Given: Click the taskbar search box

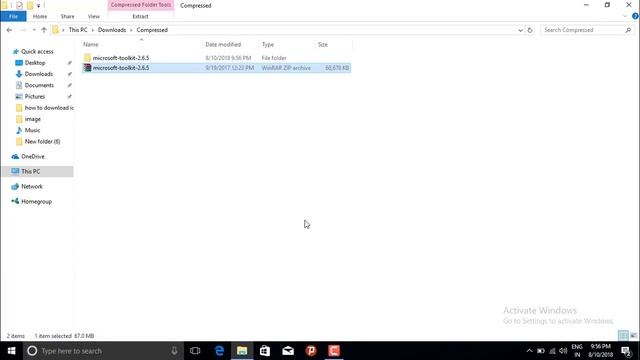Looking at the screenshot, I should pos(102,351).
